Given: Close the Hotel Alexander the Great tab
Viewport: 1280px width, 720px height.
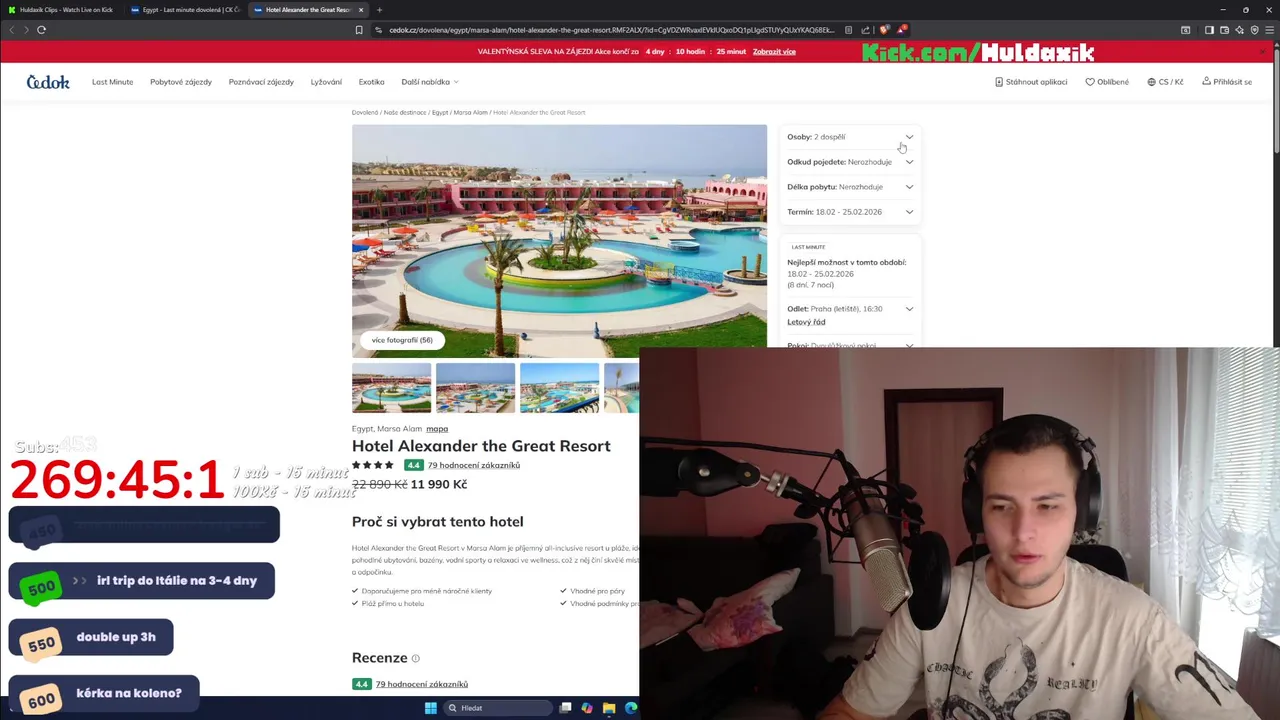Looking at the screenshot, I should pyautogui.click(x=361, y=10).
